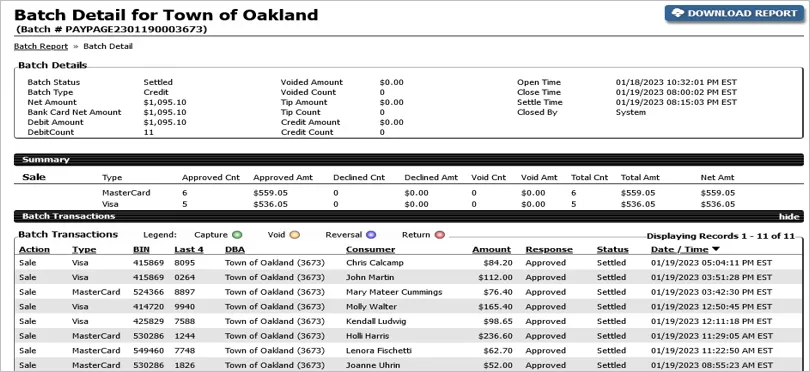Sort transactions by Consumer column
Screen dimensions: 810x372
point(370,250)
